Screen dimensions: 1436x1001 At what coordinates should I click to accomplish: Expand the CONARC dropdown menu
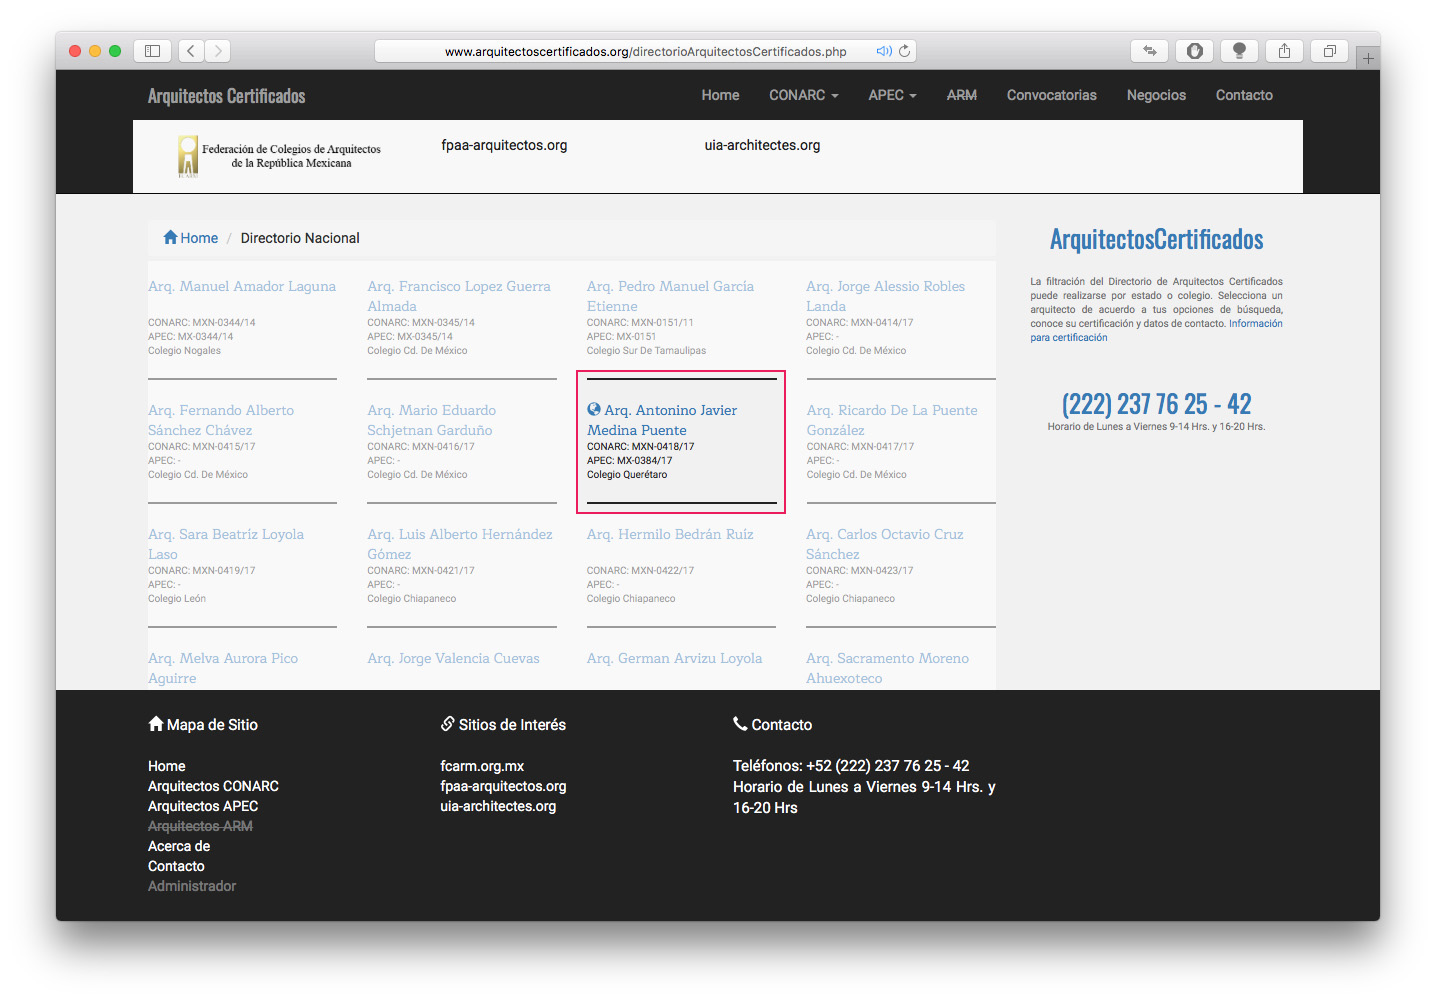pos(803,95)
